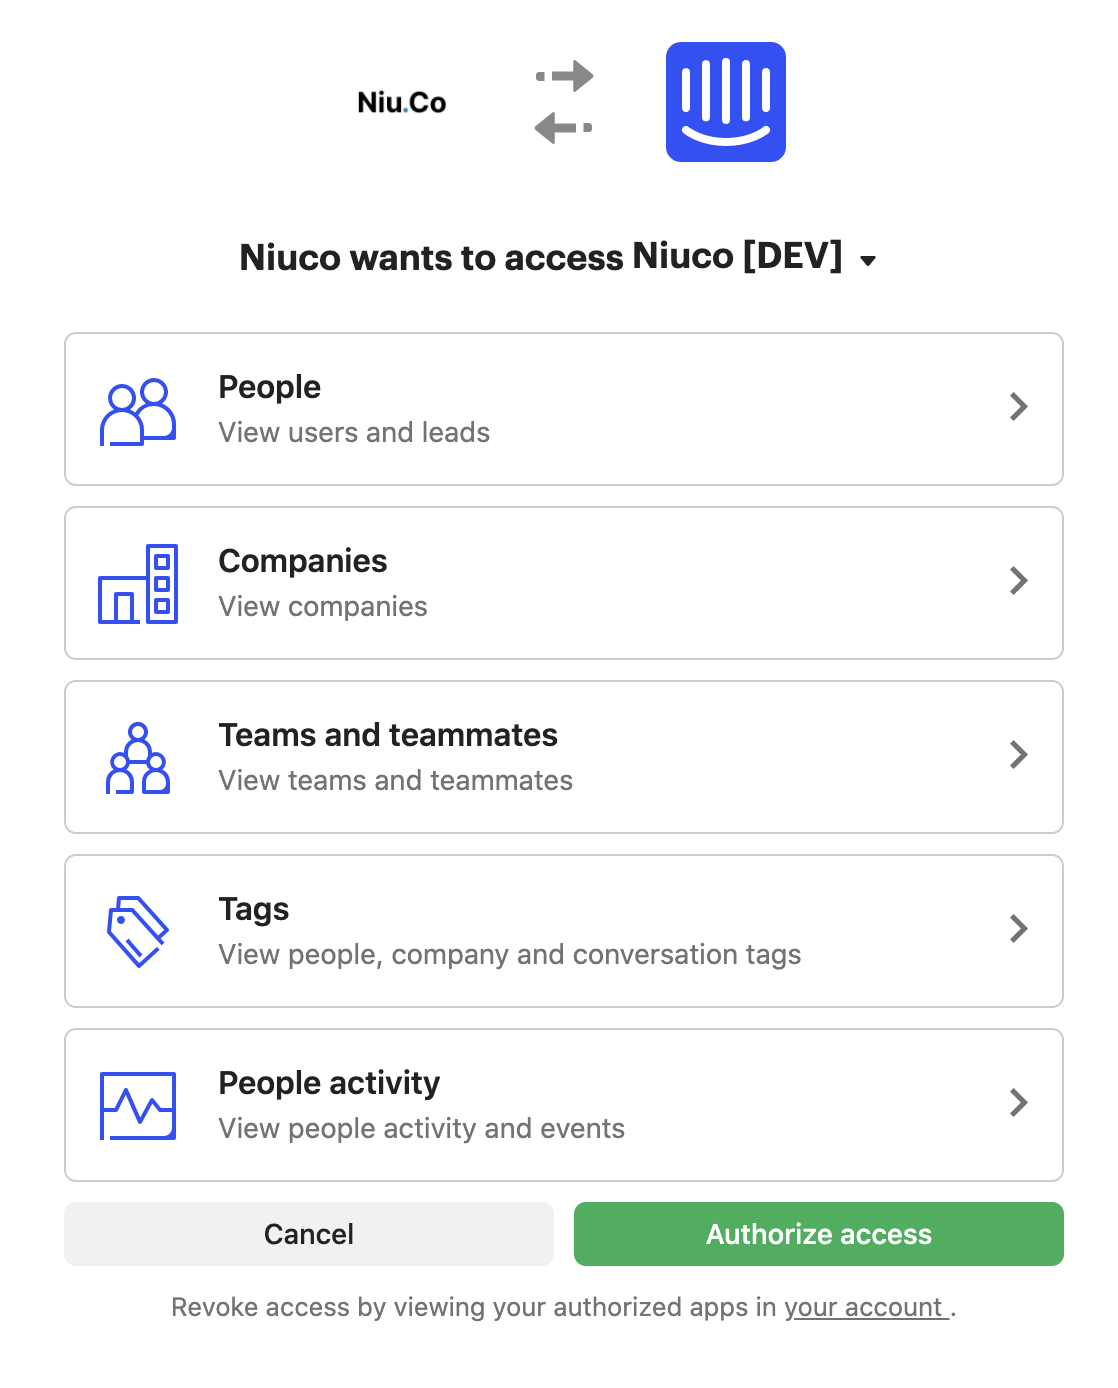Click the Niu.Co logo

[x=402, y=102]
